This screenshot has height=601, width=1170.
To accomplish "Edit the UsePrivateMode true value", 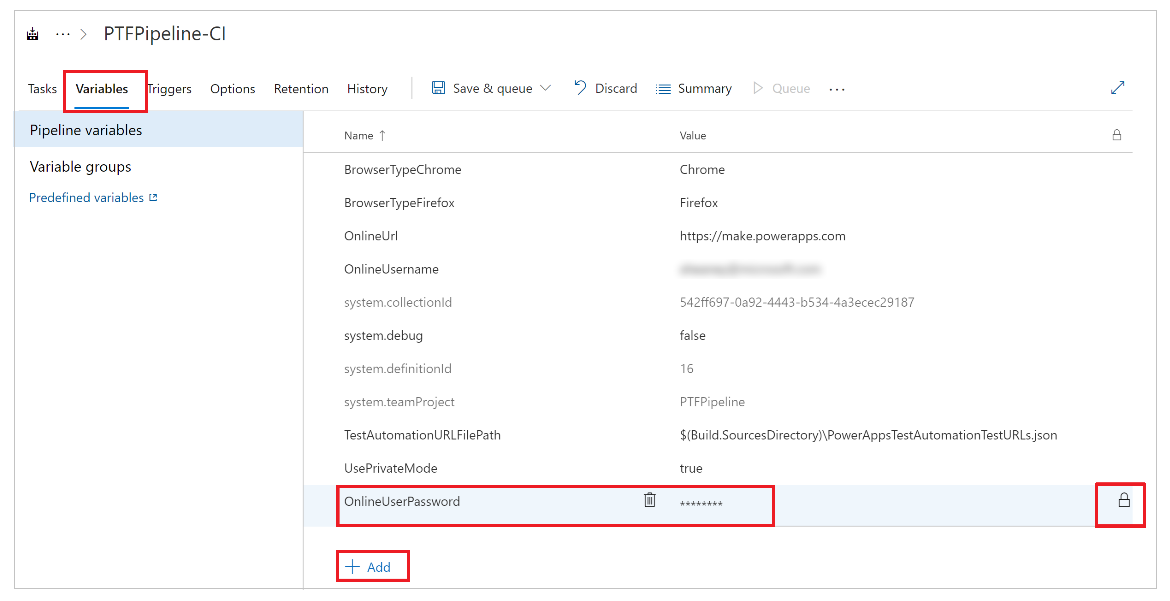I will coord(691,468).
